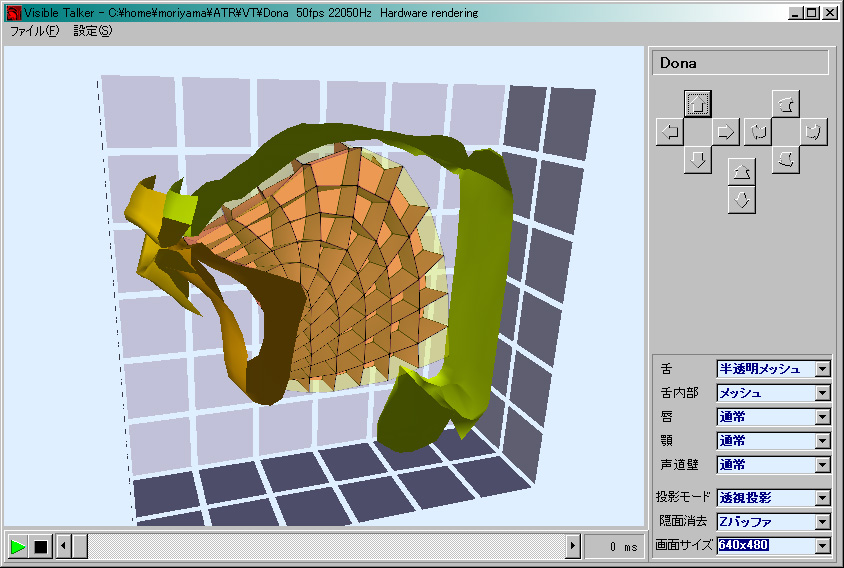
Task: Click the Dona name field
Action: pos(740,63)
